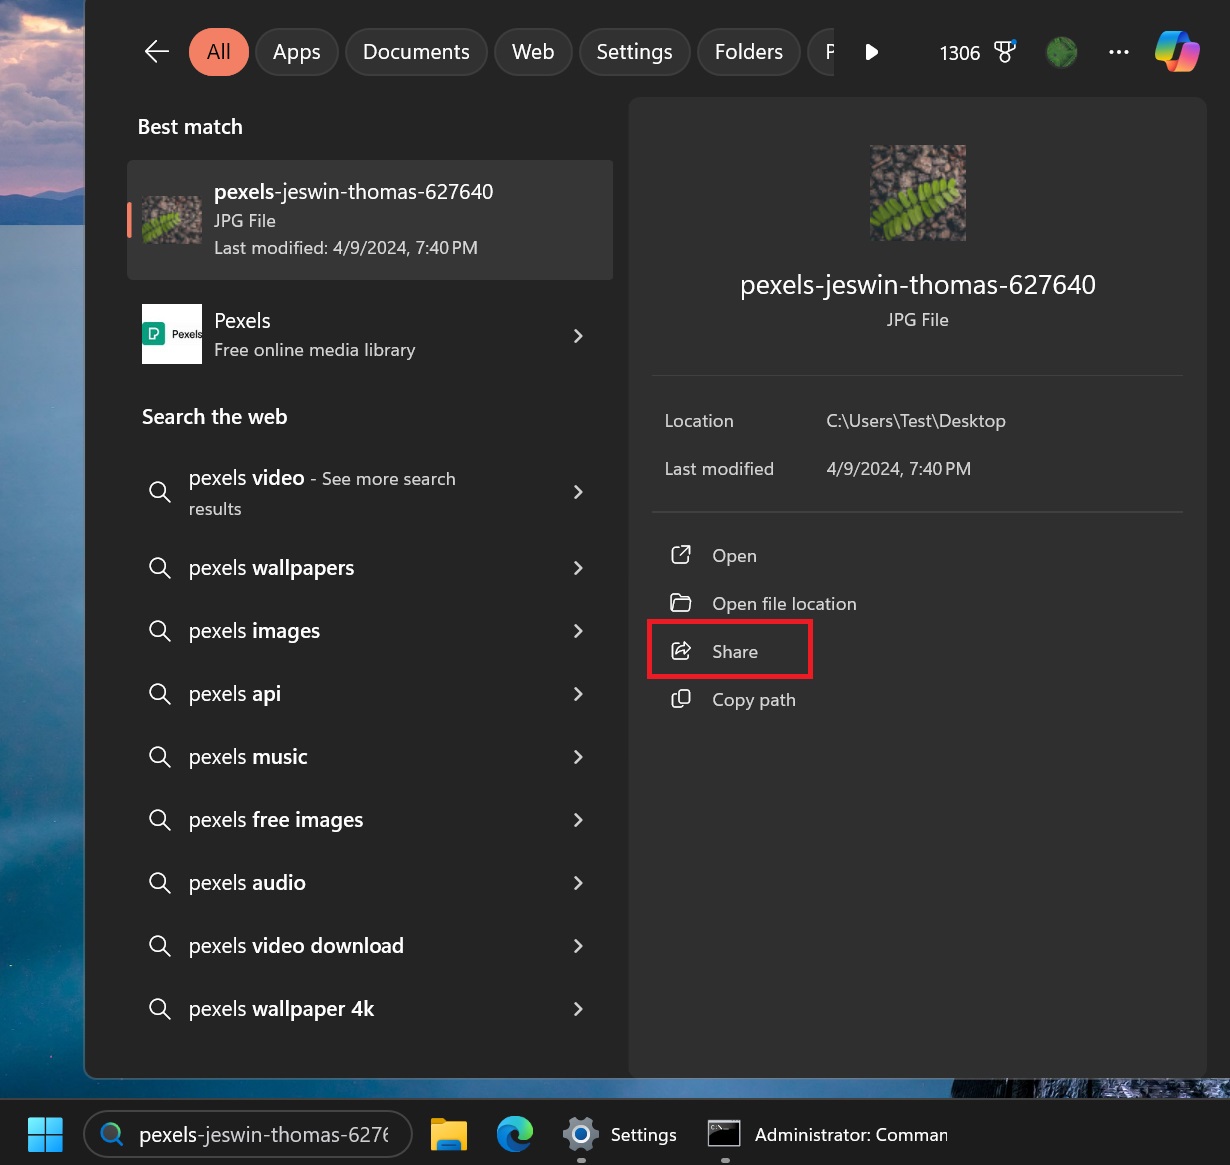
Task: Open the green user profile avatar
Action: [x=1061, y=52]
